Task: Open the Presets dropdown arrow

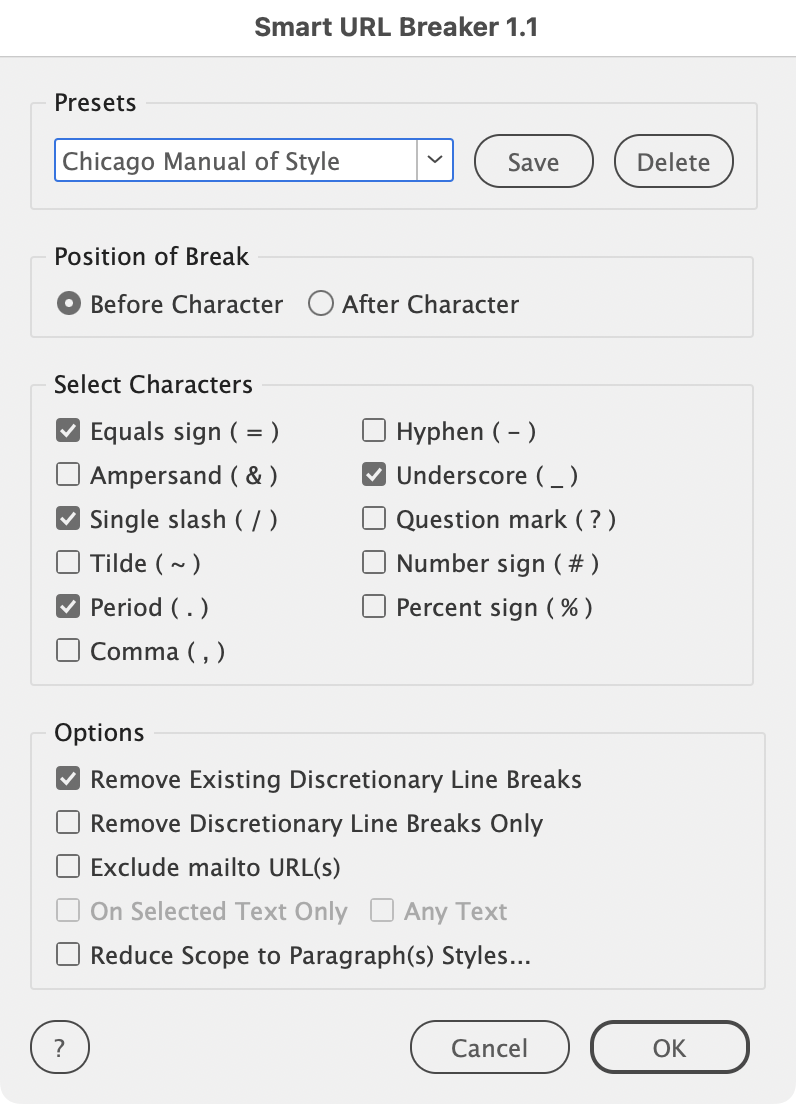Action: 435,160
